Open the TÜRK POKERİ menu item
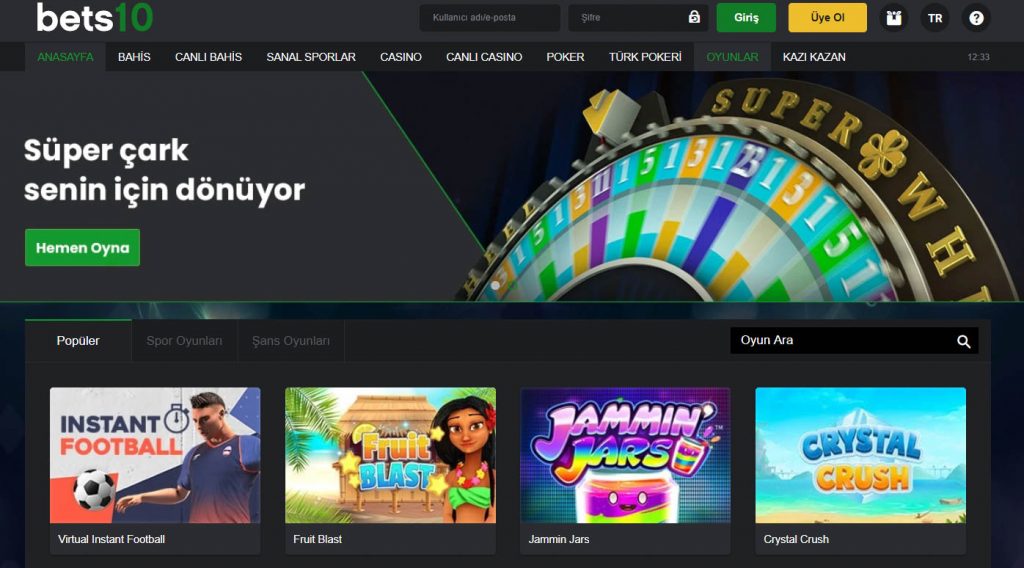Screen dimensions: 1024x568 (x=645, y=57)
